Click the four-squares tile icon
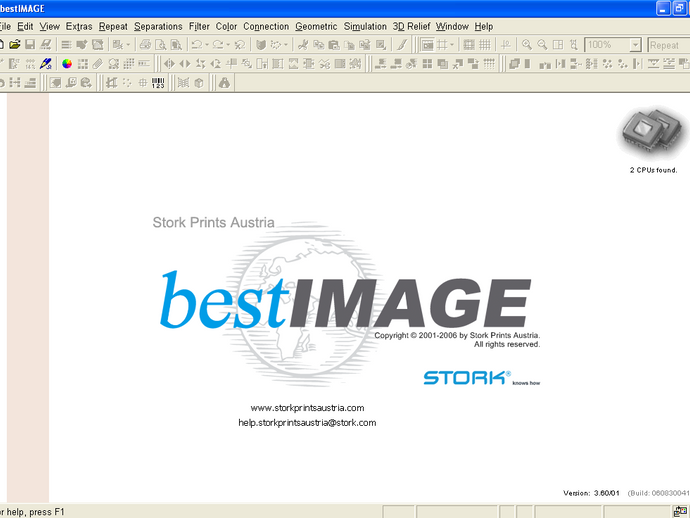This screenshot has width=690, height=518. pos(427,64)
